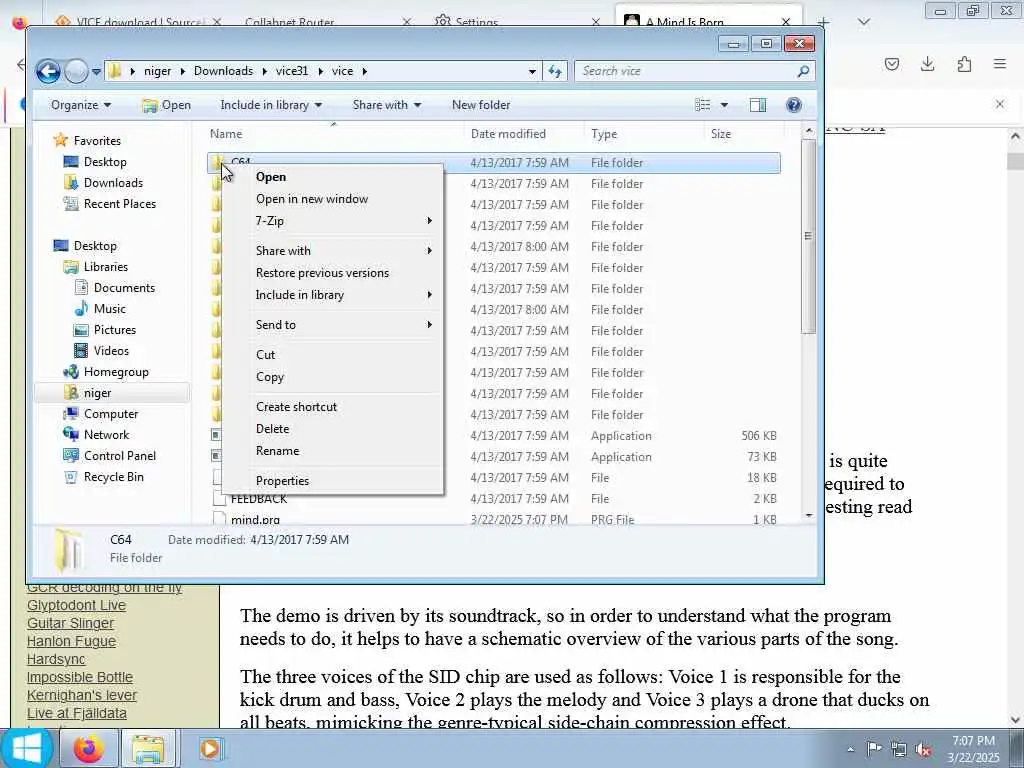The width and height of the screenshot is (1024, 768).
Task: Expand the Send to submenu
Action: 333,325
